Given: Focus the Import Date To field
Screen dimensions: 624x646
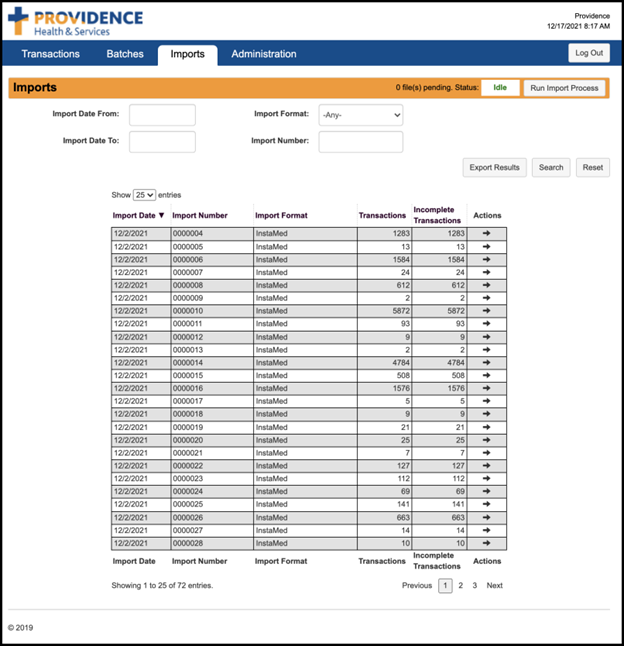Looking at the screenshot, I should [x=162, y=142].
